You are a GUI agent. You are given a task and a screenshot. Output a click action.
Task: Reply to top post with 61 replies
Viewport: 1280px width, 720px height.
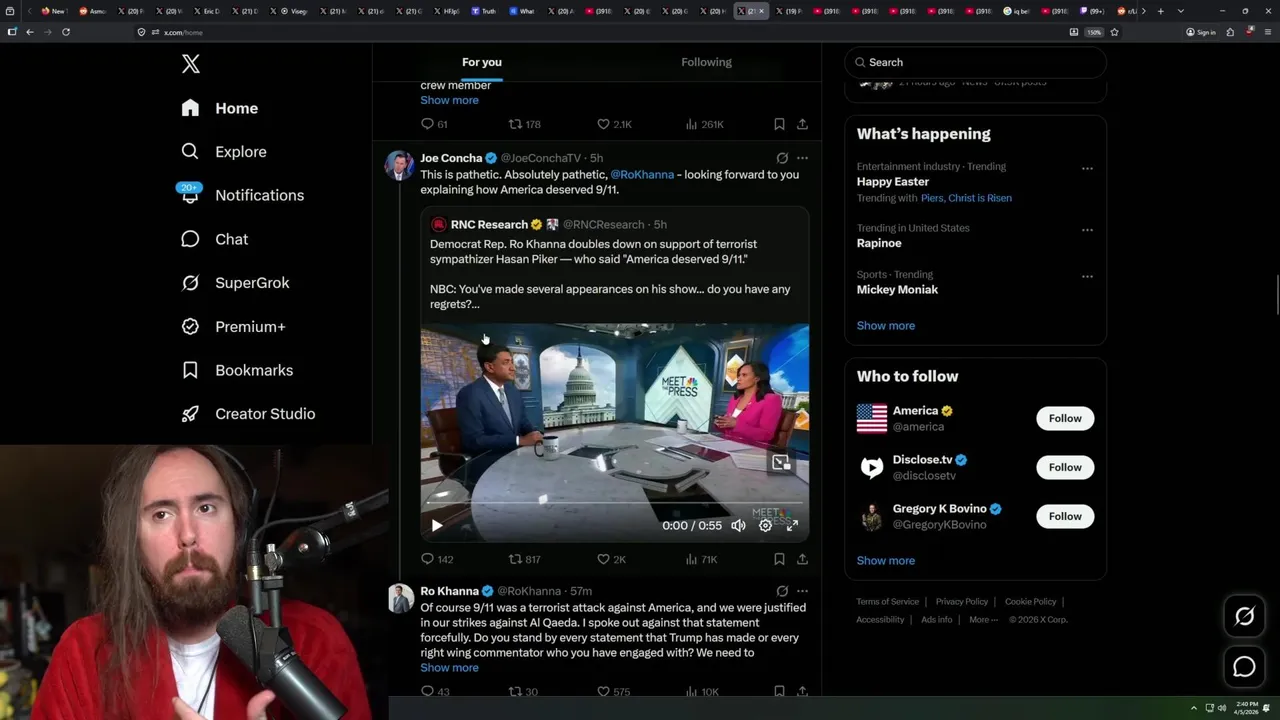tap(434, 124)
